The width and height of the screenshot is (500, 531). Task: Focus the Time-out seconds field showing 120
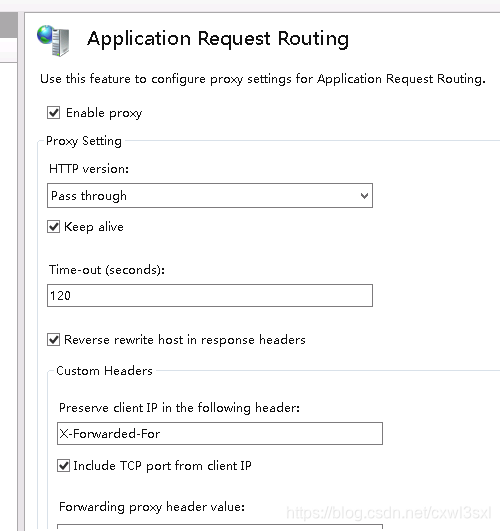click(x=210, y=296)
